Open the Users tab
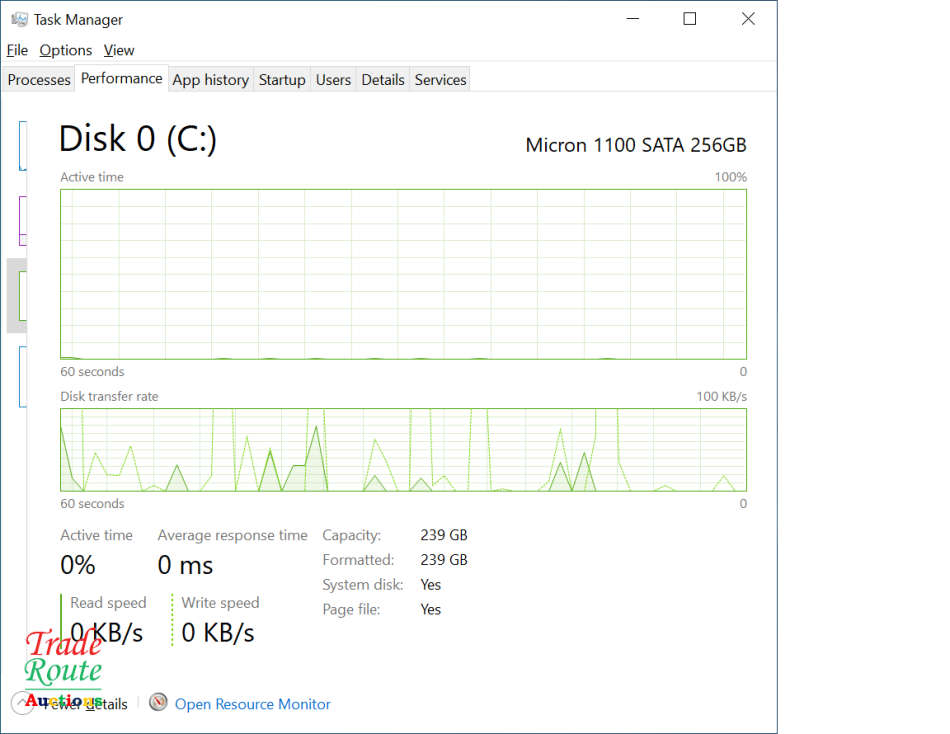Viewport: 950px width, 734px height. click(333, 80)
